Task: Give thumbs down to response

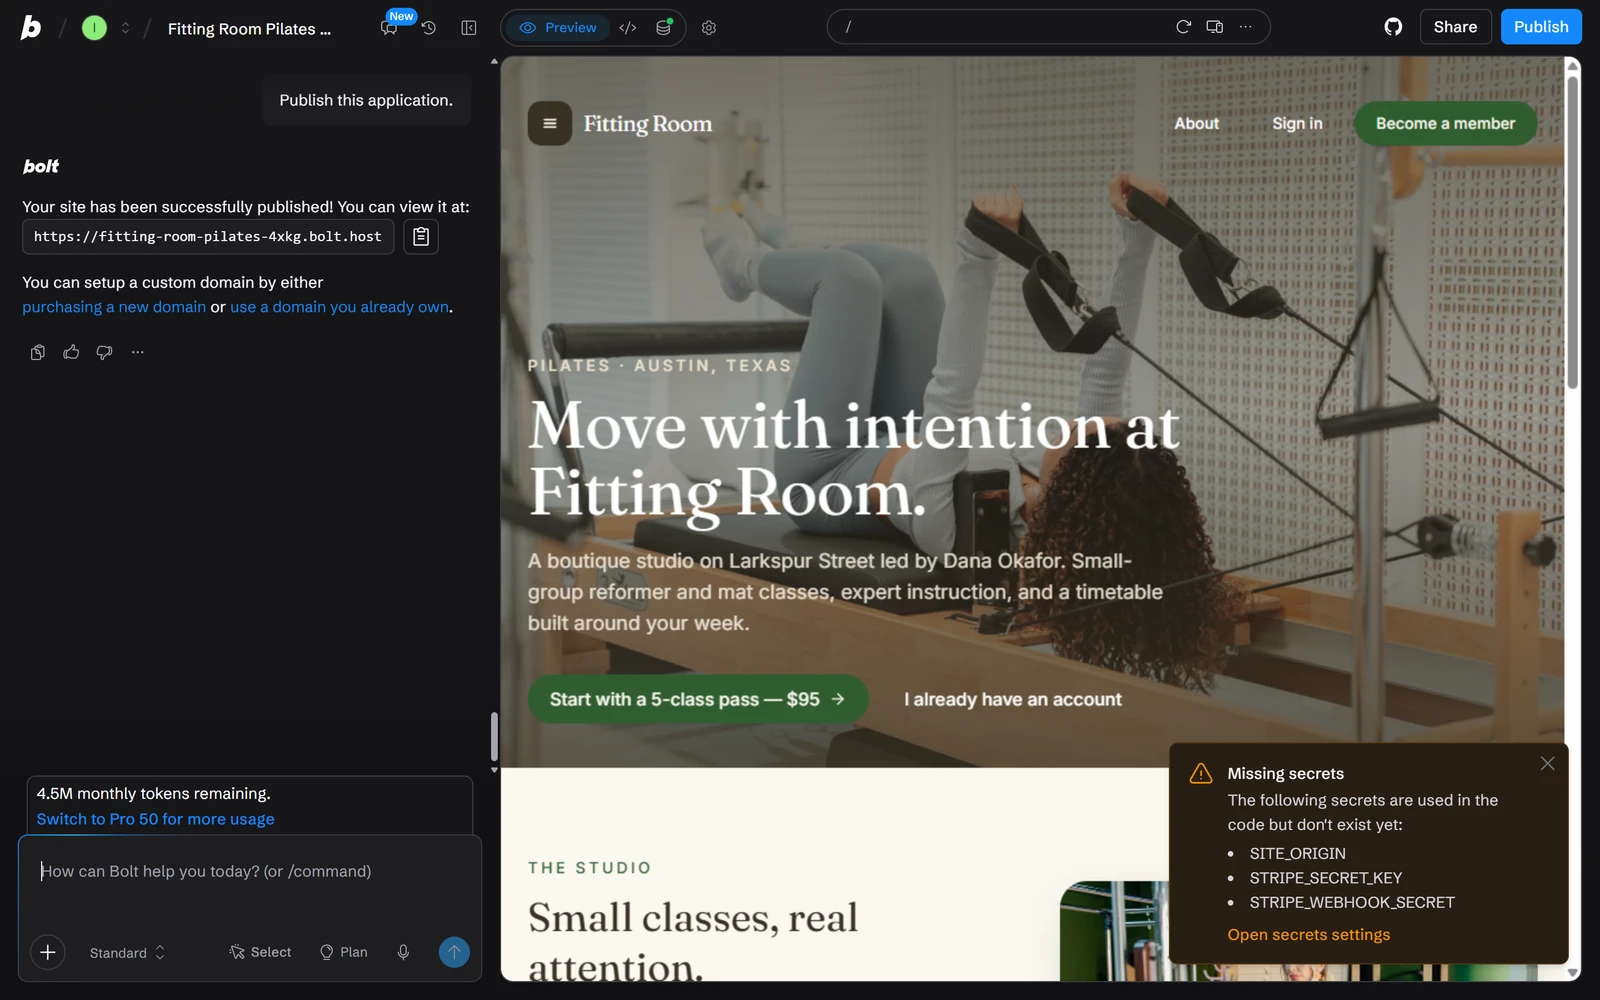Action: coord(104,352)
